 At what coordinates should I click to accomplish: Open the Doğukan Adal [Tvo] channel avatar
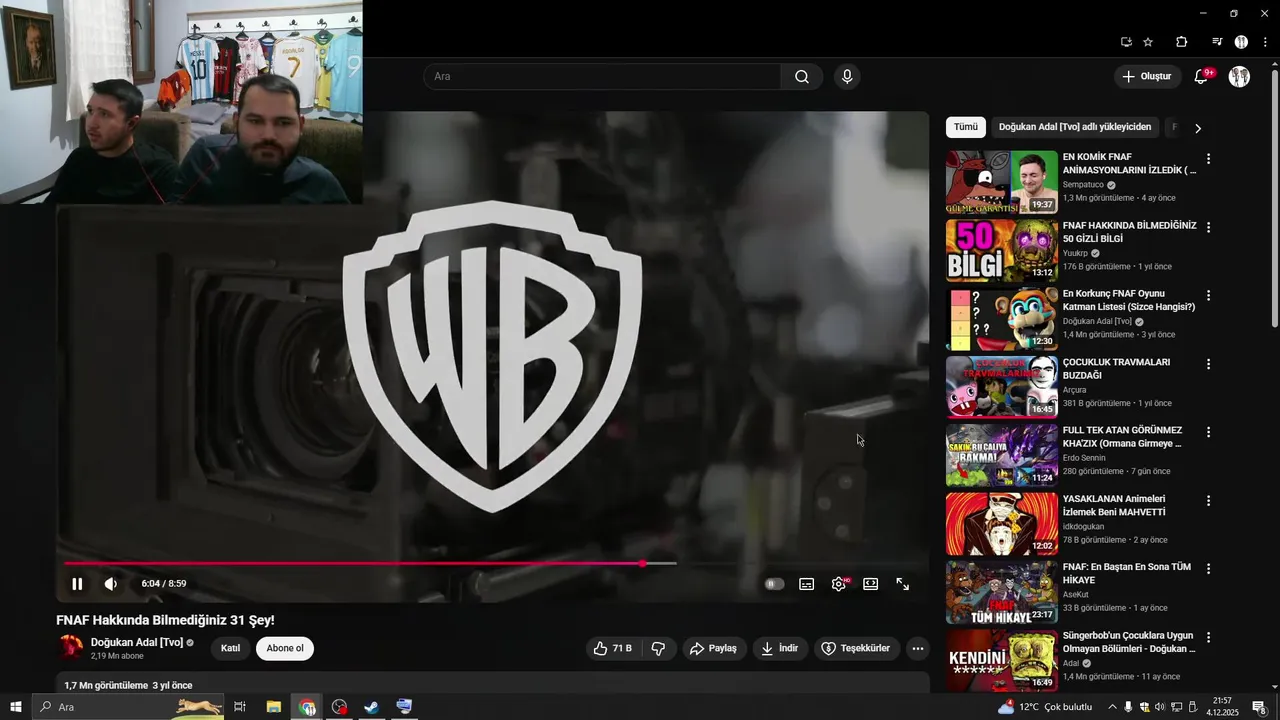click(x=71, y=647)
